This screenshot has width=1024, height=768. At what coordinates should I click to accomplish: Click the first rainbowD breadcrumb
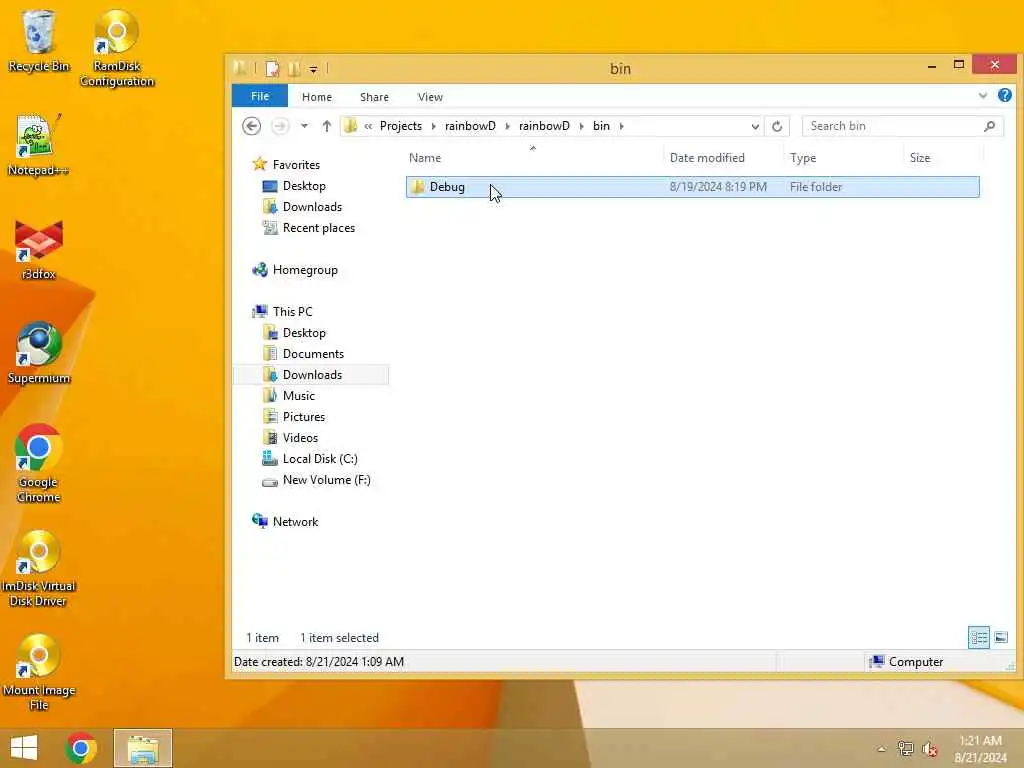coord(470,126)
